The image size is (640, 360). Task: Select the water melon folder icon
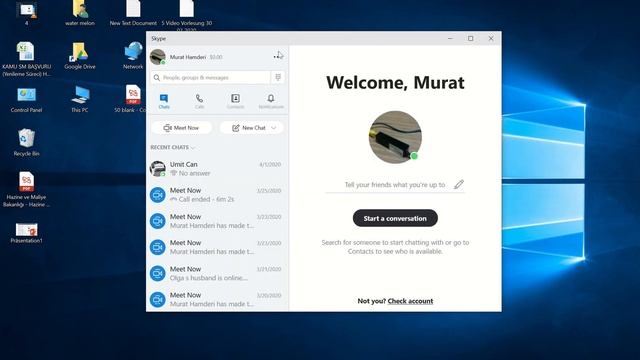click(80, 13)
